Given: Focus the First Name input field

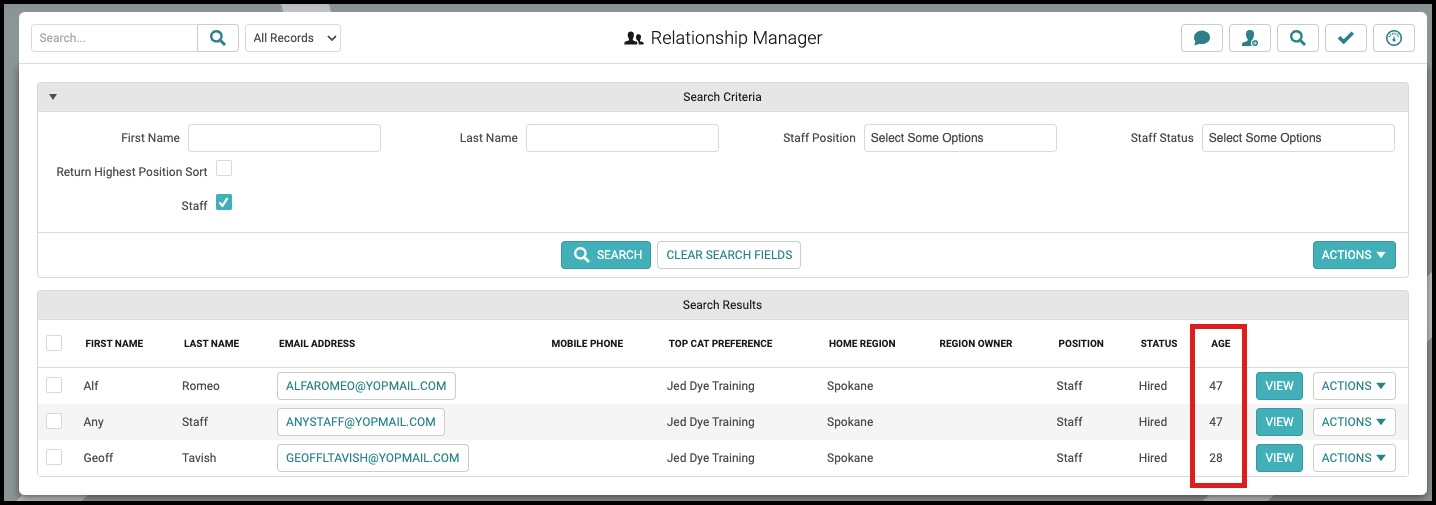Looking at the screenshot, I should 284,138.
